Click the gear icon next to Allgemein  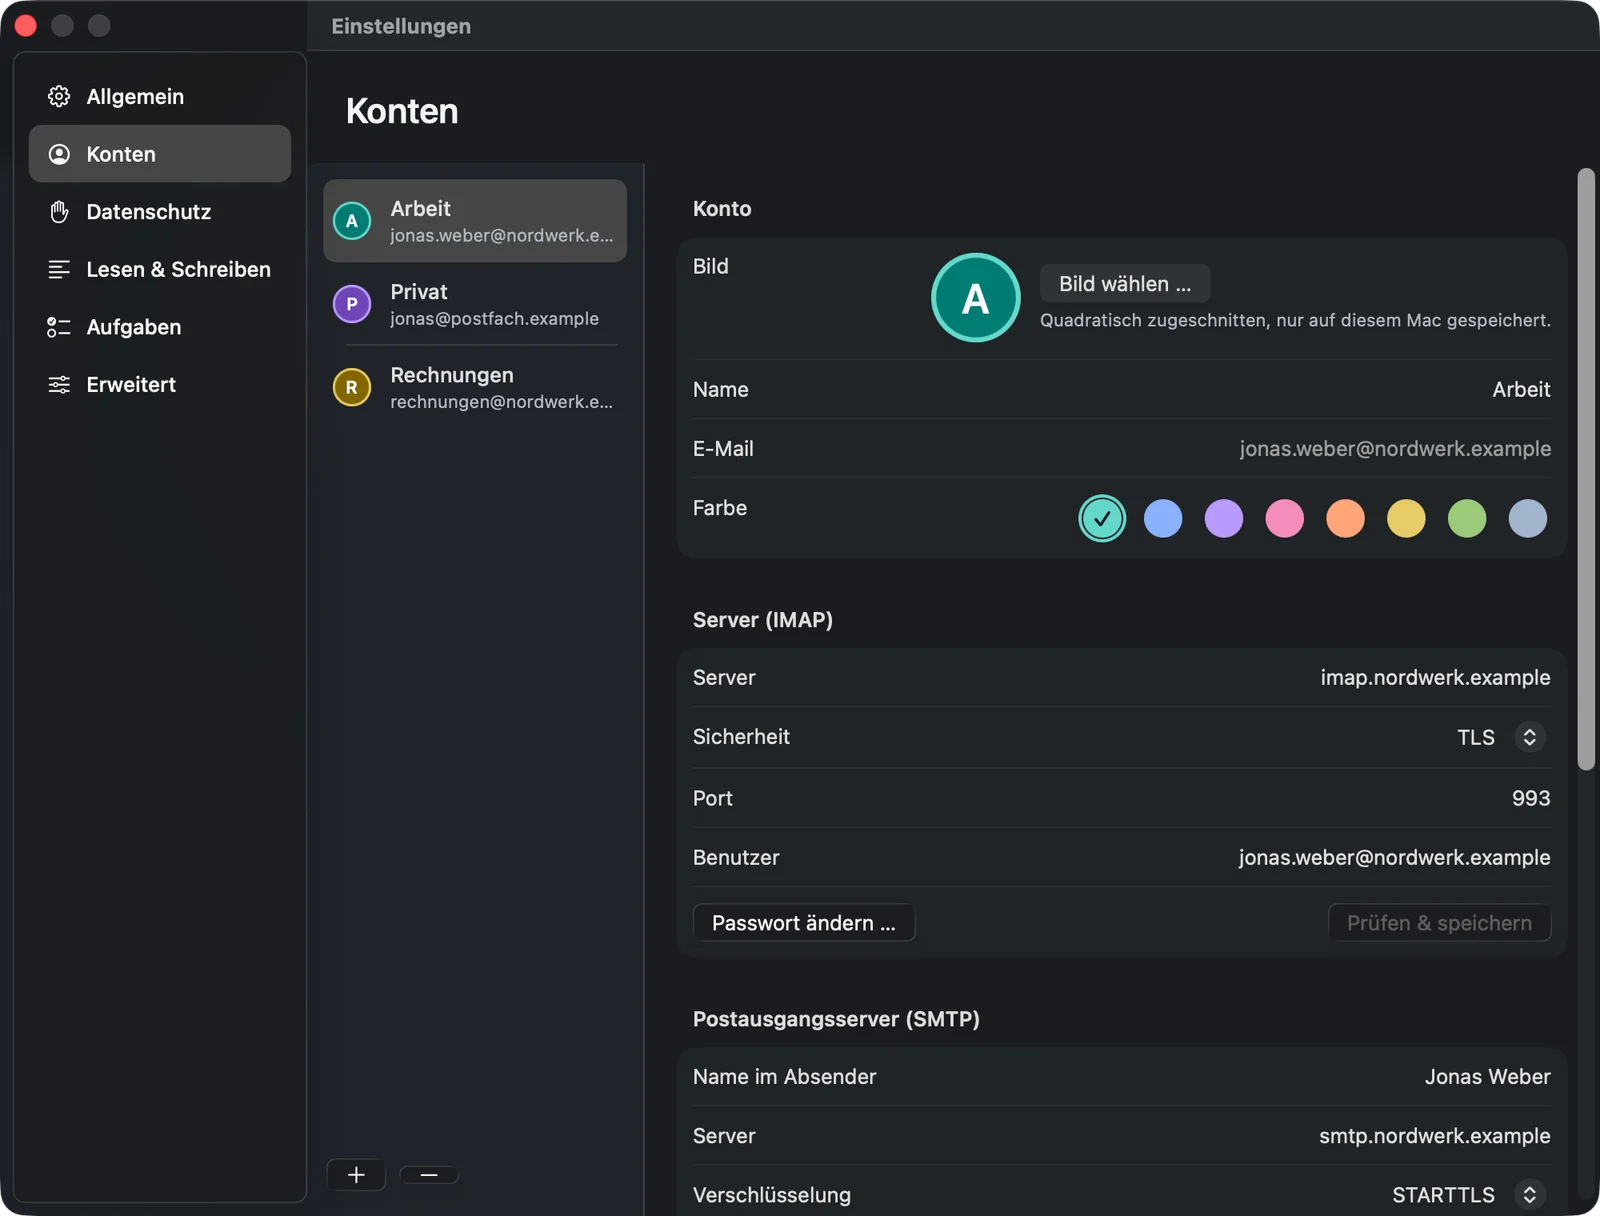pos(59,96)
